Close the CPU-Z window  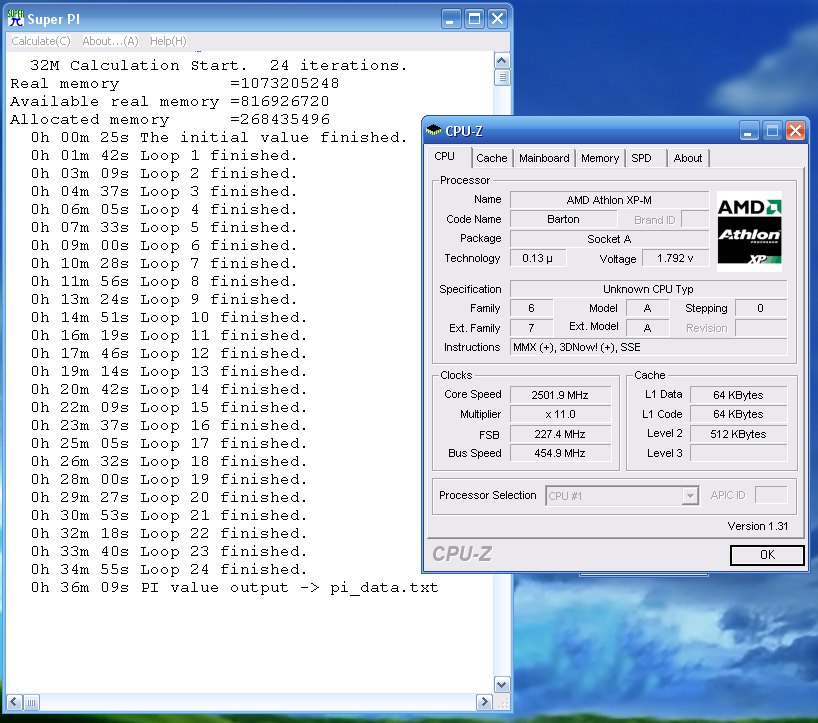(795, 131)
